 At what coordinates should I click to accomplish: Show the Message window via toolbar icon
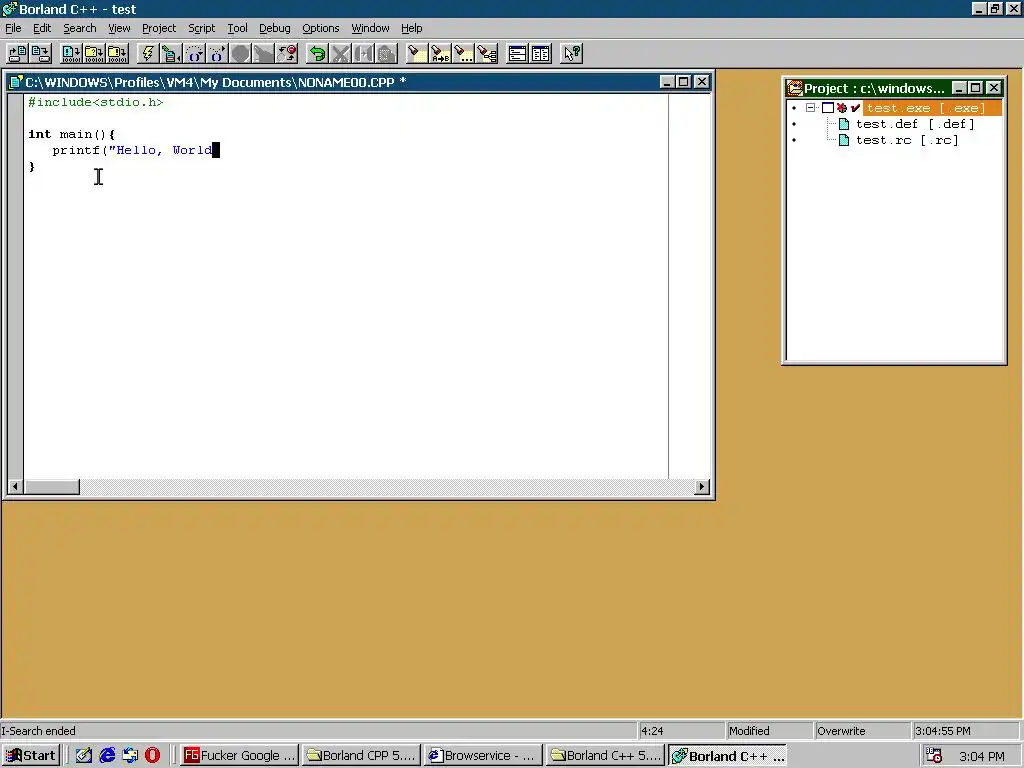pyautogui.click(x=541, y=54)
